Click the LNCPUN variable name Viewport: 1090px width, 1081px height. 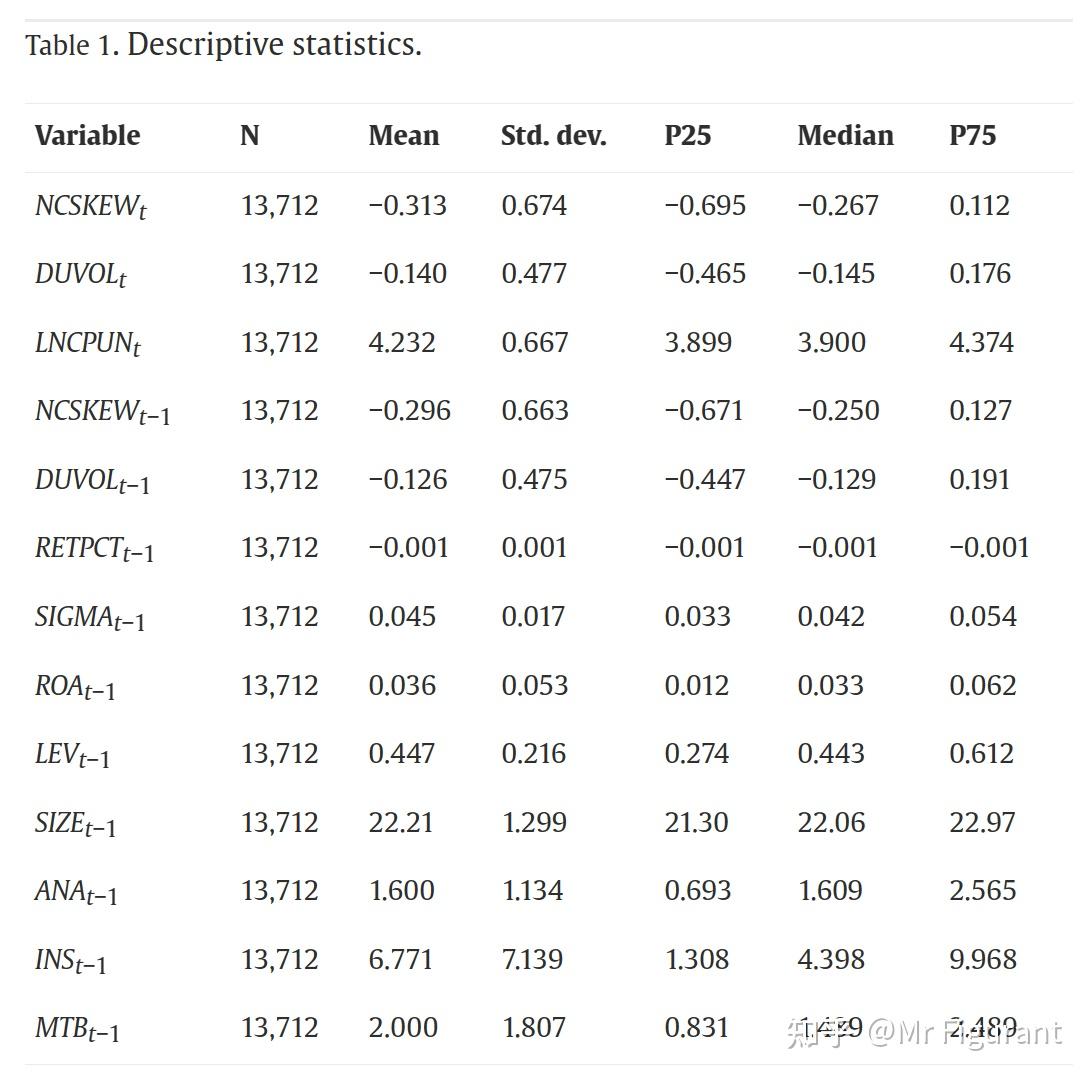pos(87,343)
